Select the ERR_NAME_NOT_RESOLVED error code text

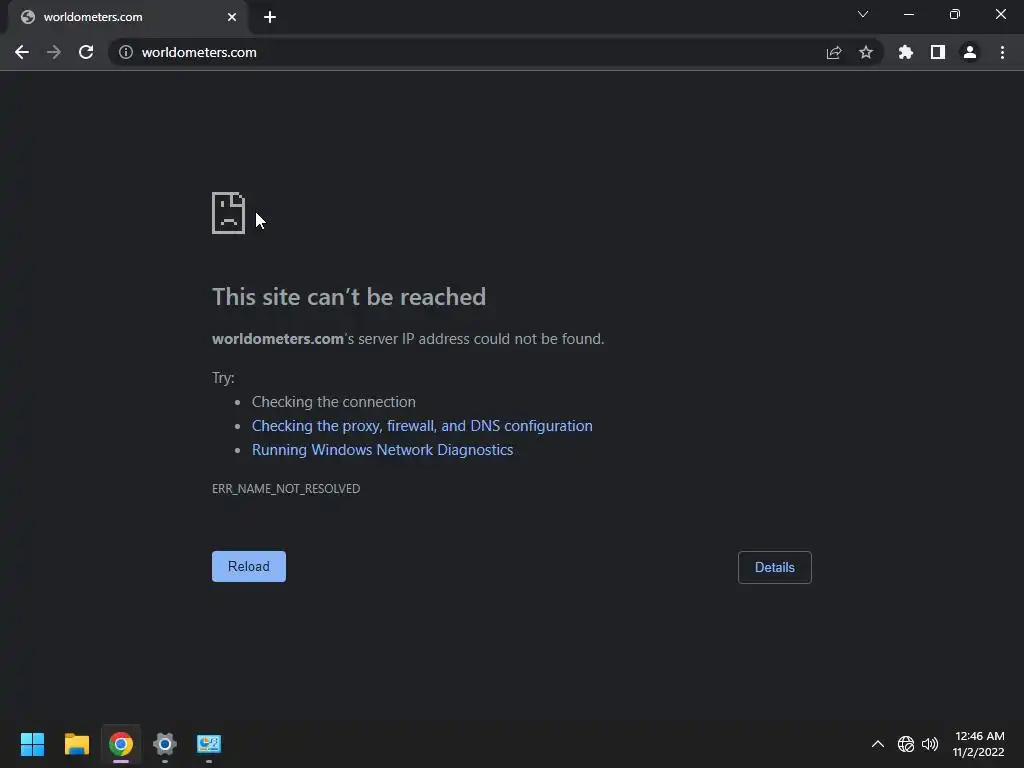point(286,488)
